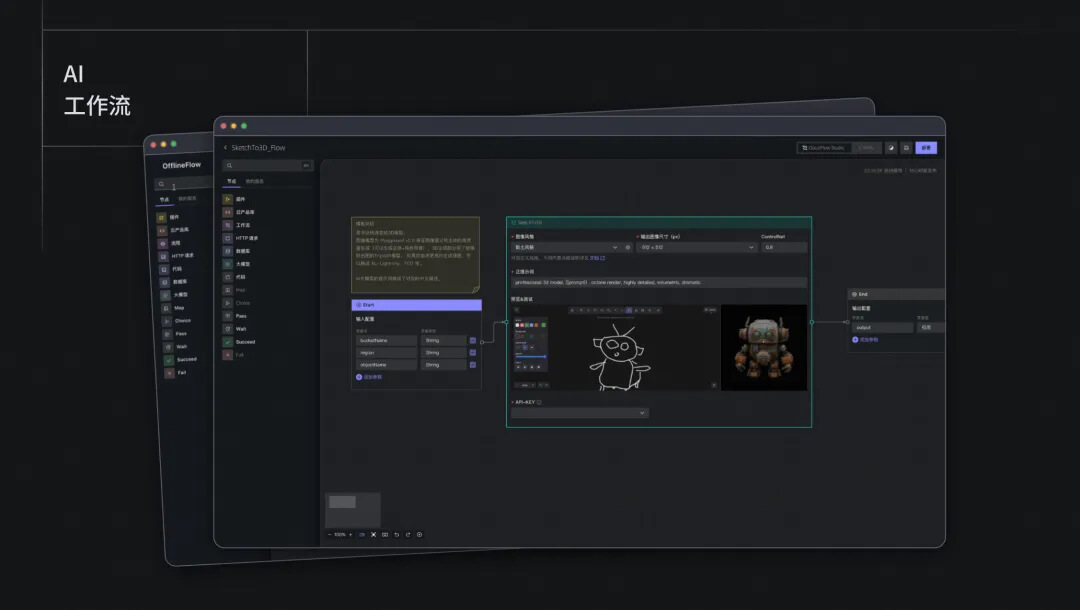Image resolution: width=1080 pixels, height=610 pixels.
Task: Switch to the first sidebar tab under search
Action: coord(232,181)
